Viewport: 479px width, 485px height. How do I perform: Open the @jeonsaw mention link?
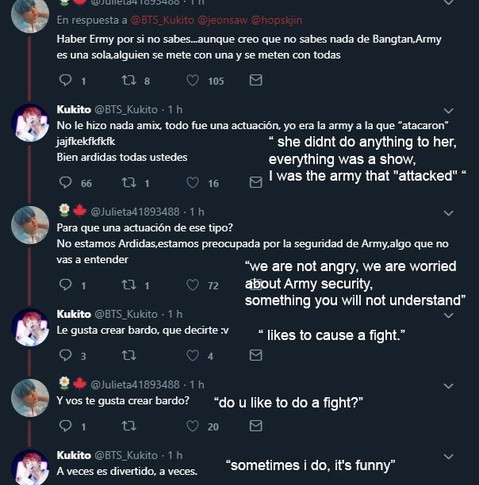pyautogui.click(x=222, y=20)
